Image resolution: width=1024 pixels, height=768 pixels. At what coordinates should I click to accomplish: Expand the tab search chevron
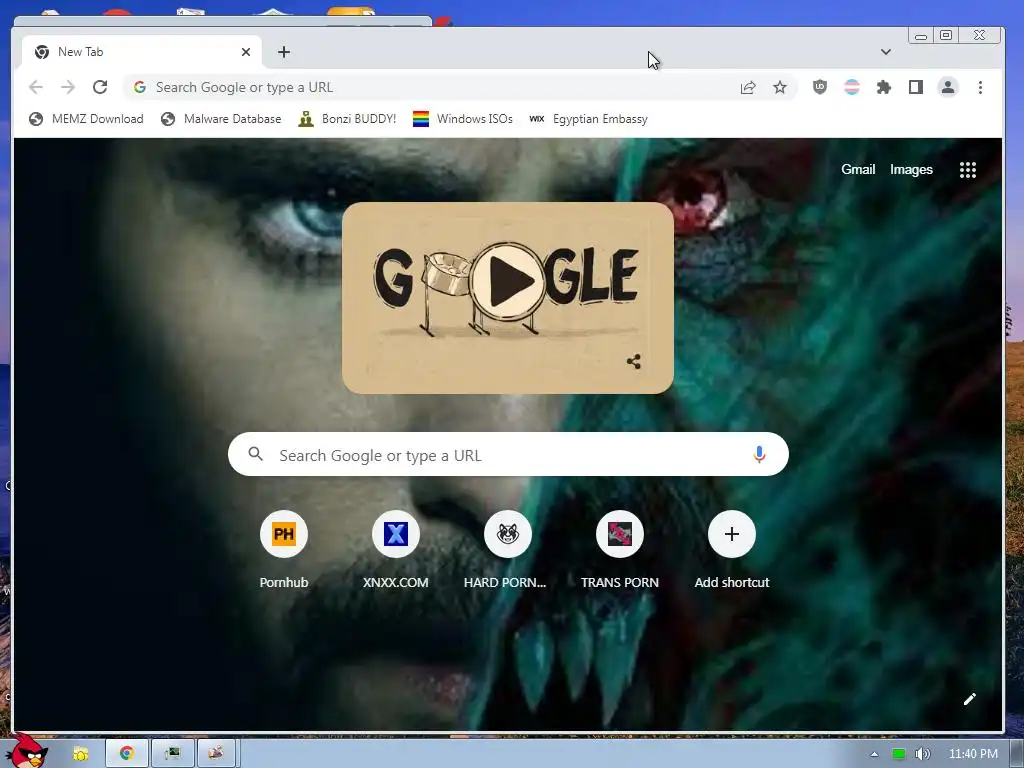tap(886, 52)
